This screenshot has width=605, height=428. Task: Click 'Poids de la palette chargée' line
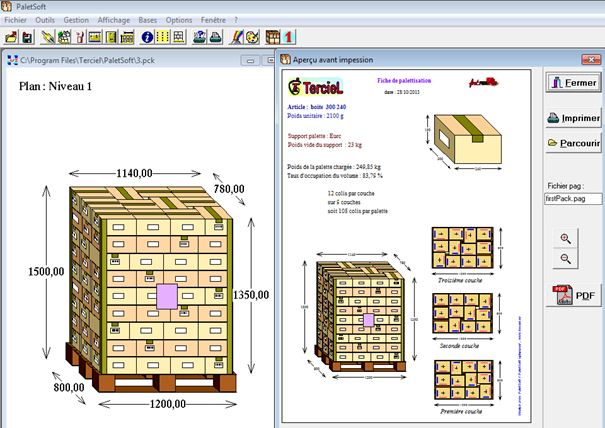(334, 167)
